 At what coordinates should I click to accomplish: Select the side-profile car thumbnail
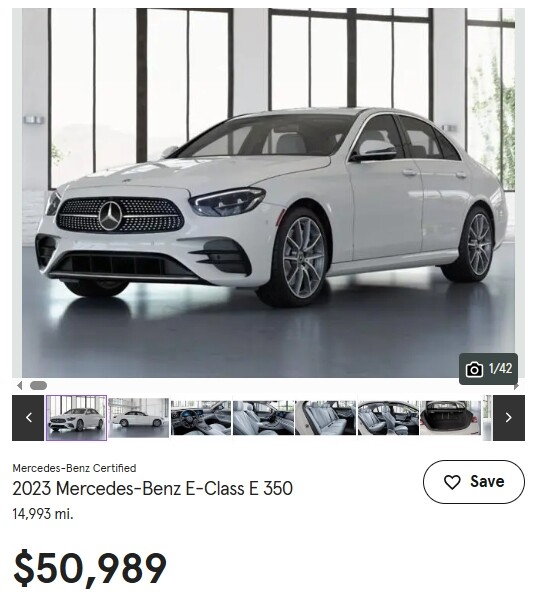(x=139, y=418)
